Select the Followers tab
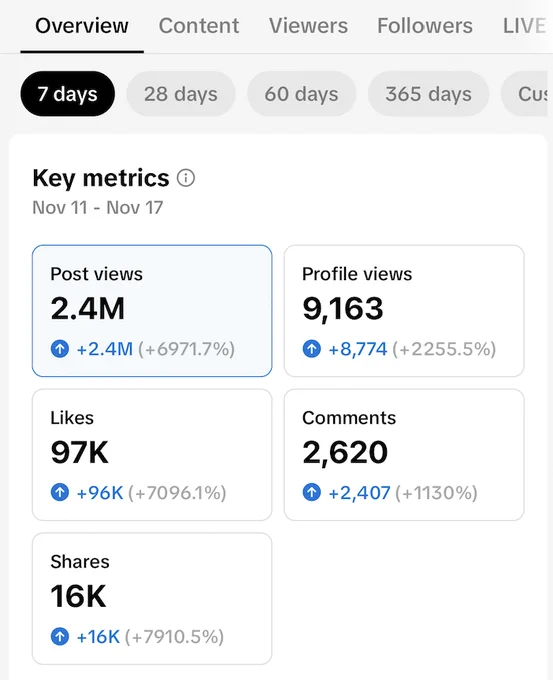553x680 pixels. (425, 26)
